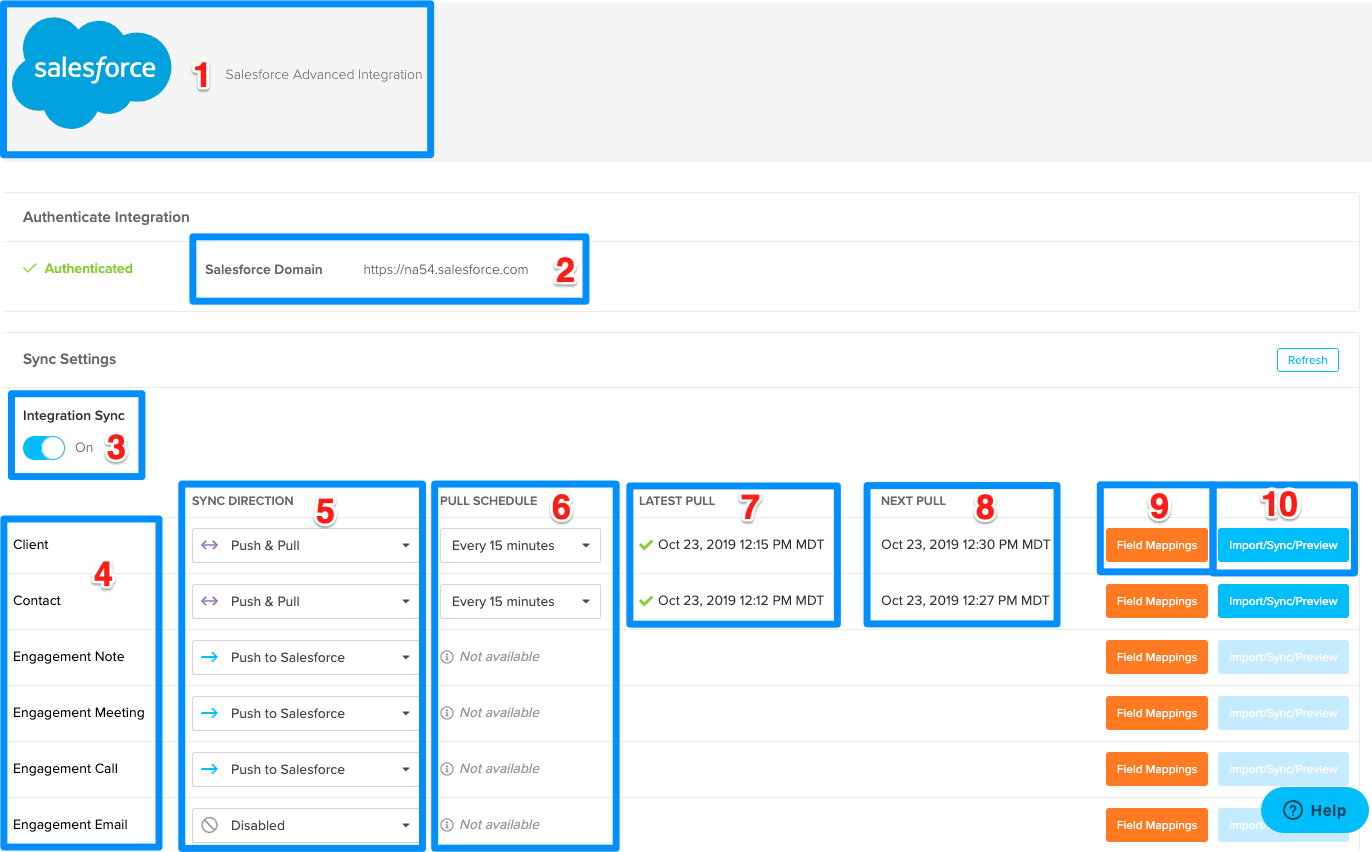The width and height of the screenshot is (1372, 852).
Task: Click Import/Sync/Preview for Engagement Meeting
Action: click(1283, 713)
